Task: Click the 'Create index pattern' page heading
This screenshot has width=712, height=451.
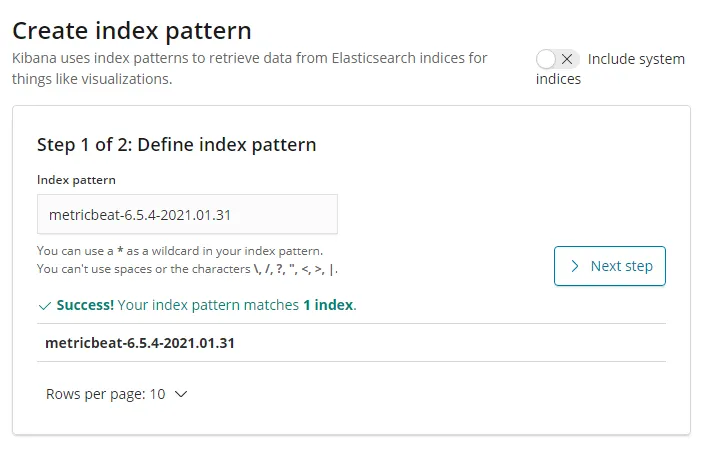Action: (x=132, y=30)
